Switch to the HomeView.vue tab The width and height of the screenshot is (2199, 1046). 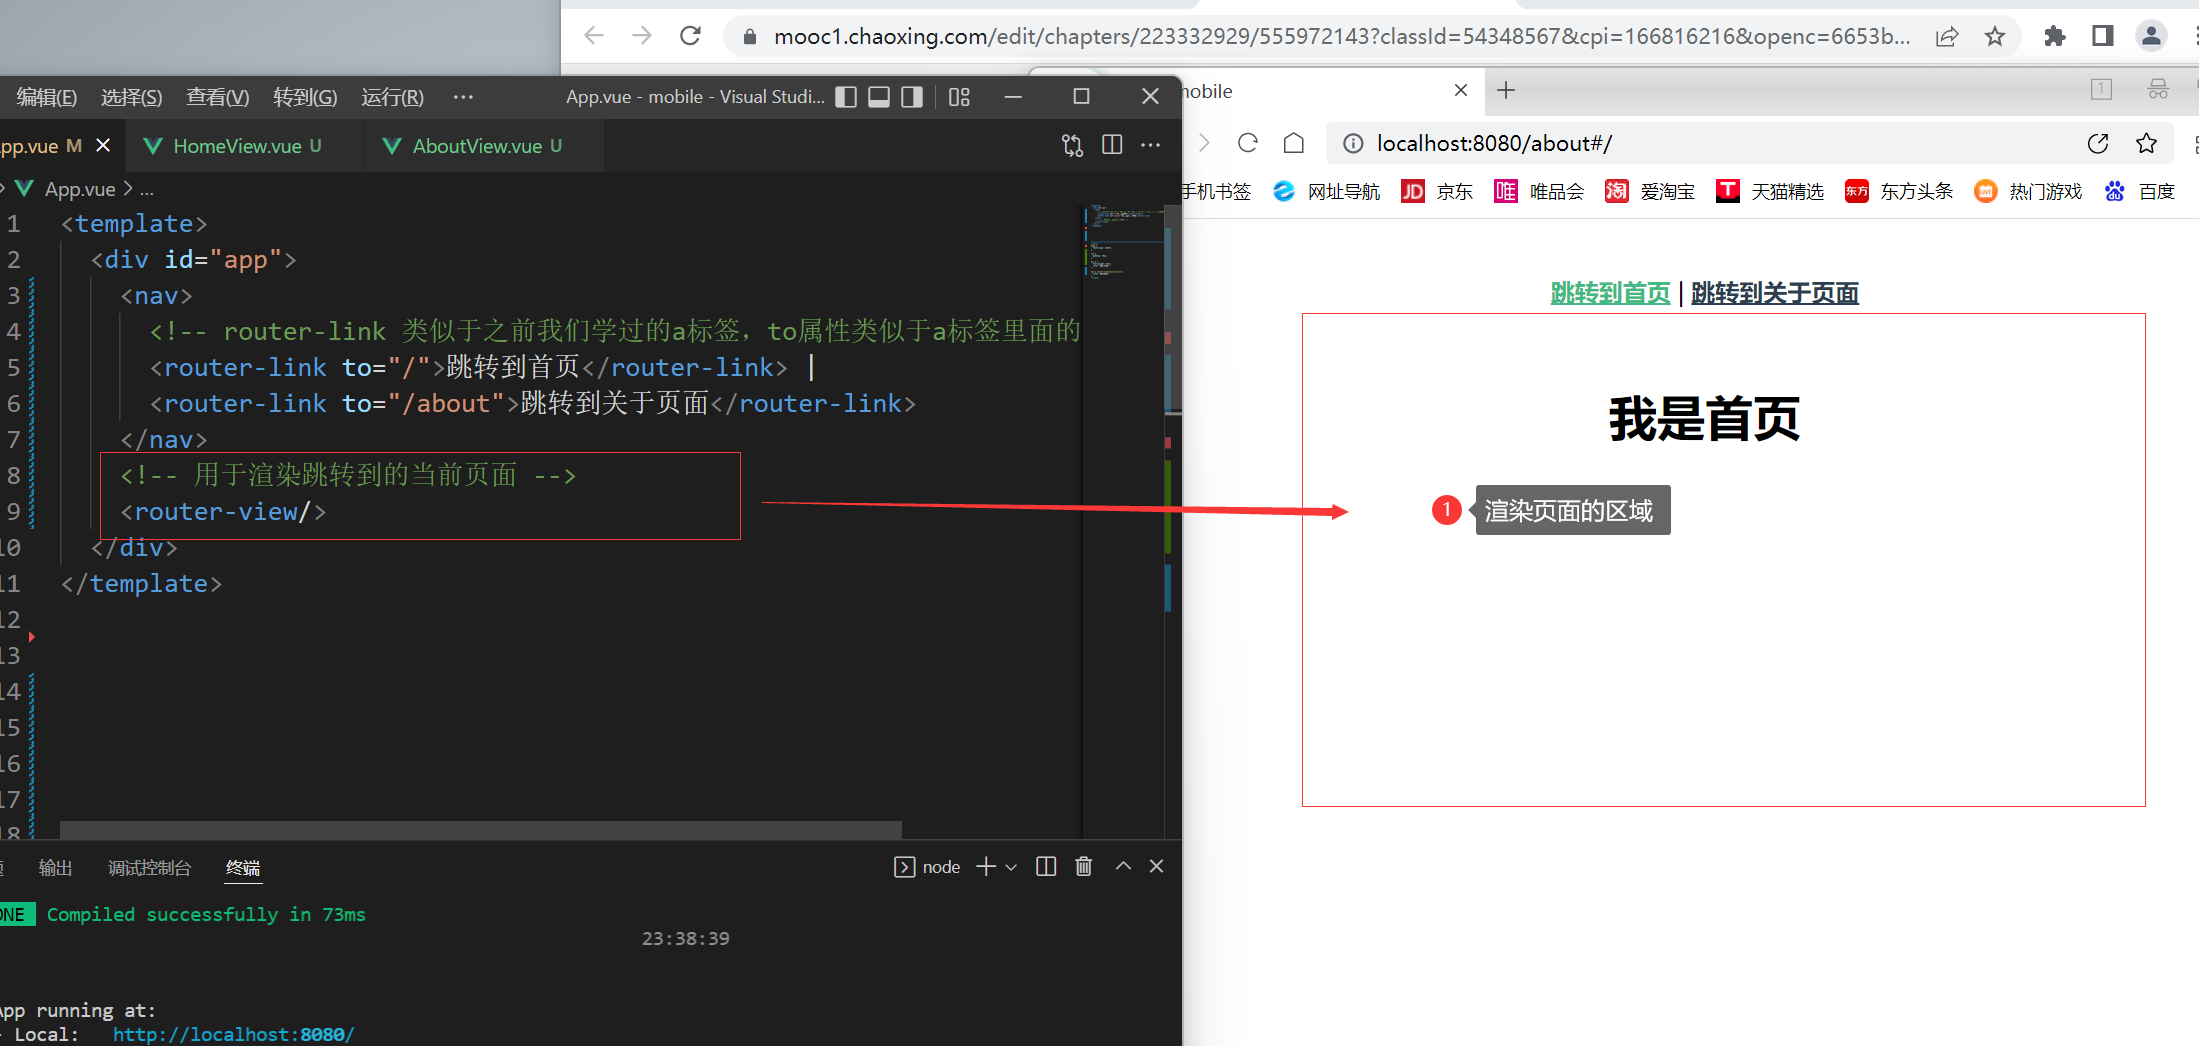[237, 146]
